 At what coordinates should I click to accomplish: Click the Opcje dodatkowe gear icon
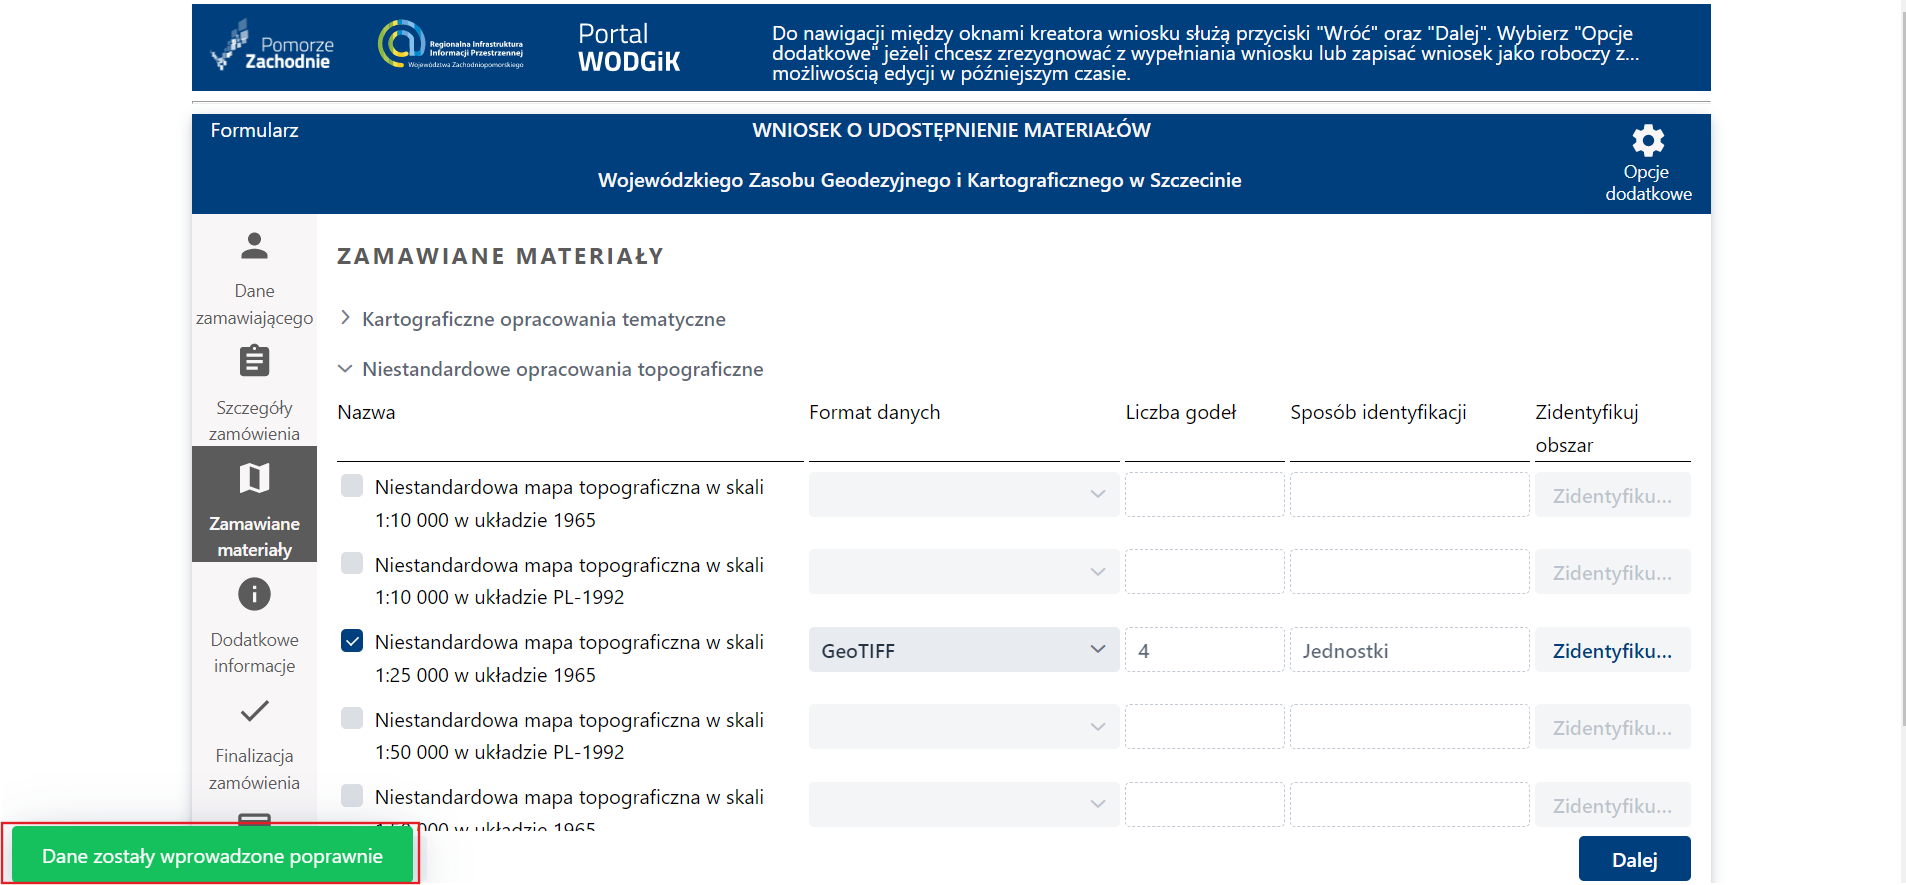click(1648, 141)
